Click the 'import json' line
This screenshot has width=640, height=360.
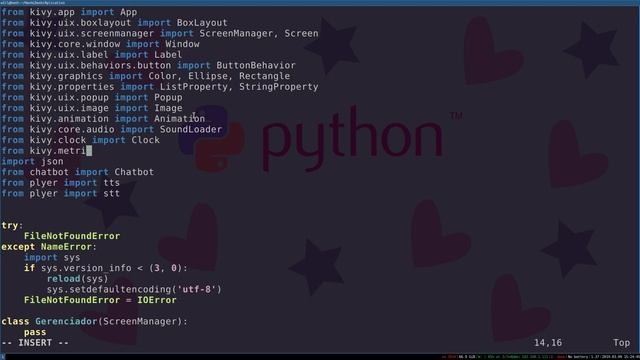point(32,161)
